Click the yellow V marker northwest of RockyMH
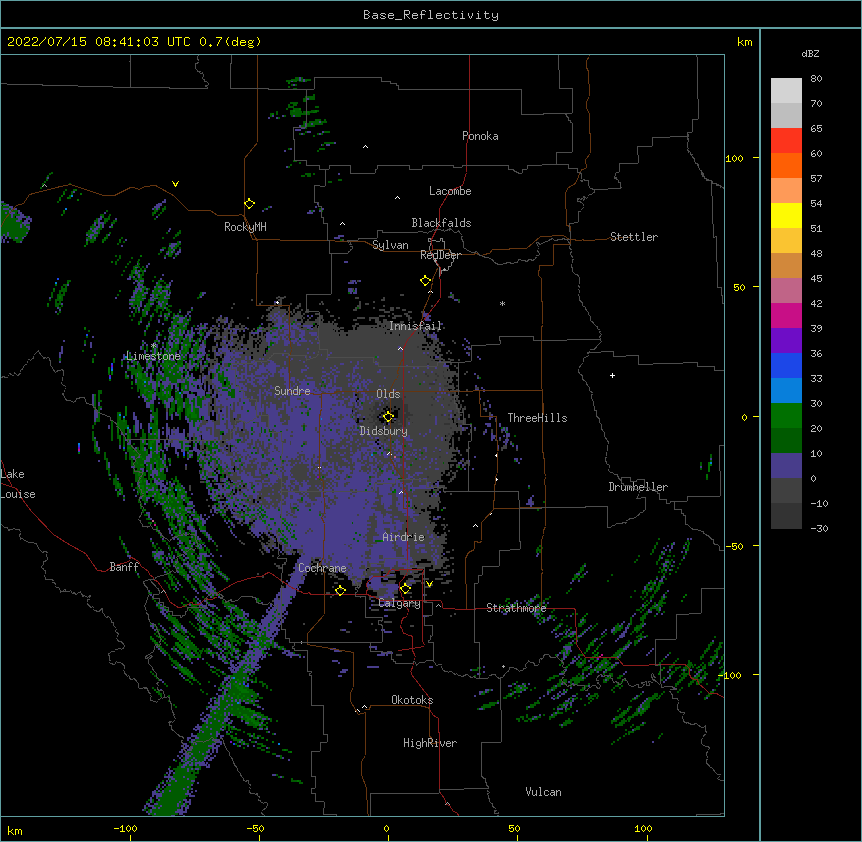This screenshot has height=842, width=862. (175, 184)
